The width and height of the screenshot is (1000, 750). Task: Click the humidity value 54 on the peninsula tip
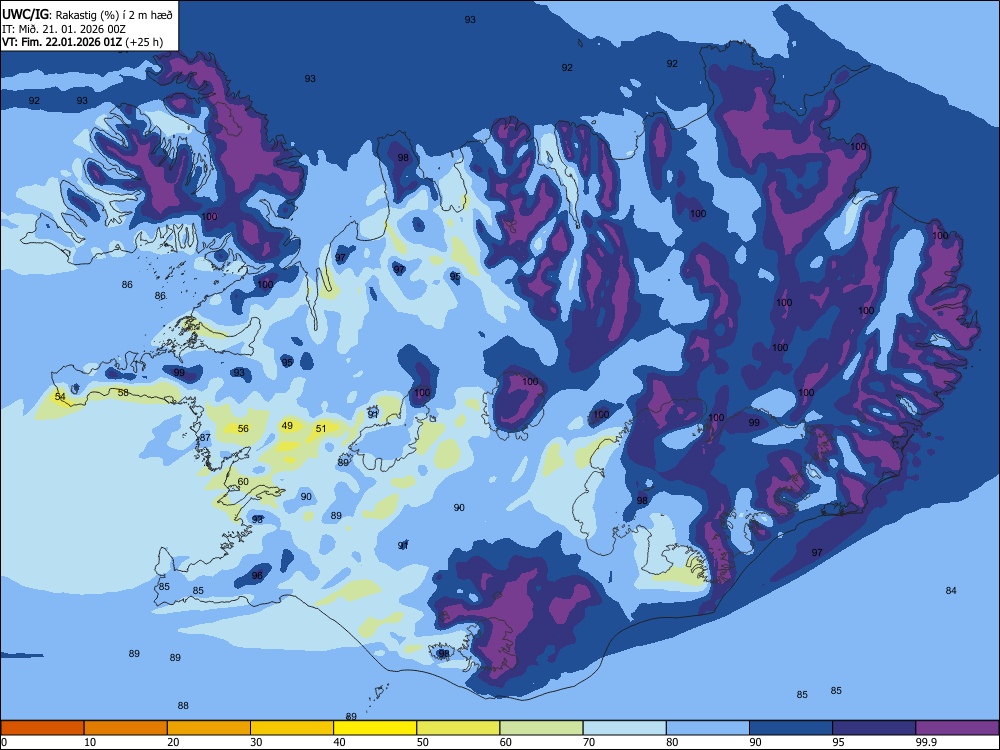[60, 397]
